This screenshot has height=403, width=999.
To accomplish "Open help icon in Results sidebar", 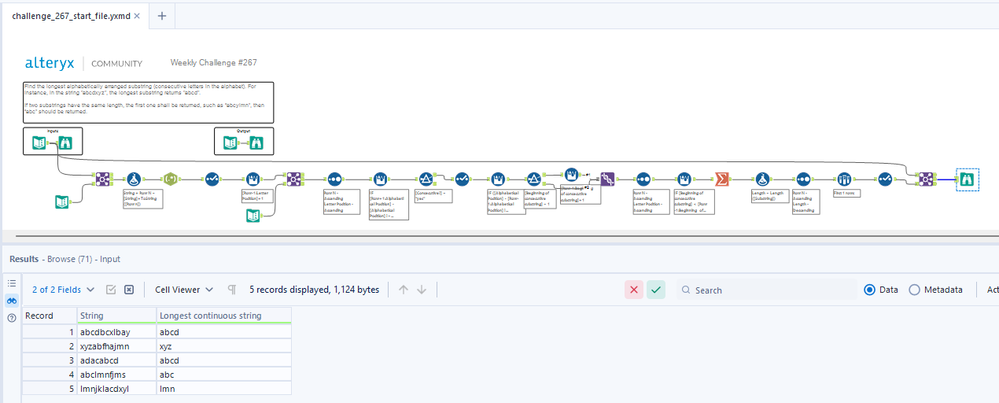I will tap(11, 318).
